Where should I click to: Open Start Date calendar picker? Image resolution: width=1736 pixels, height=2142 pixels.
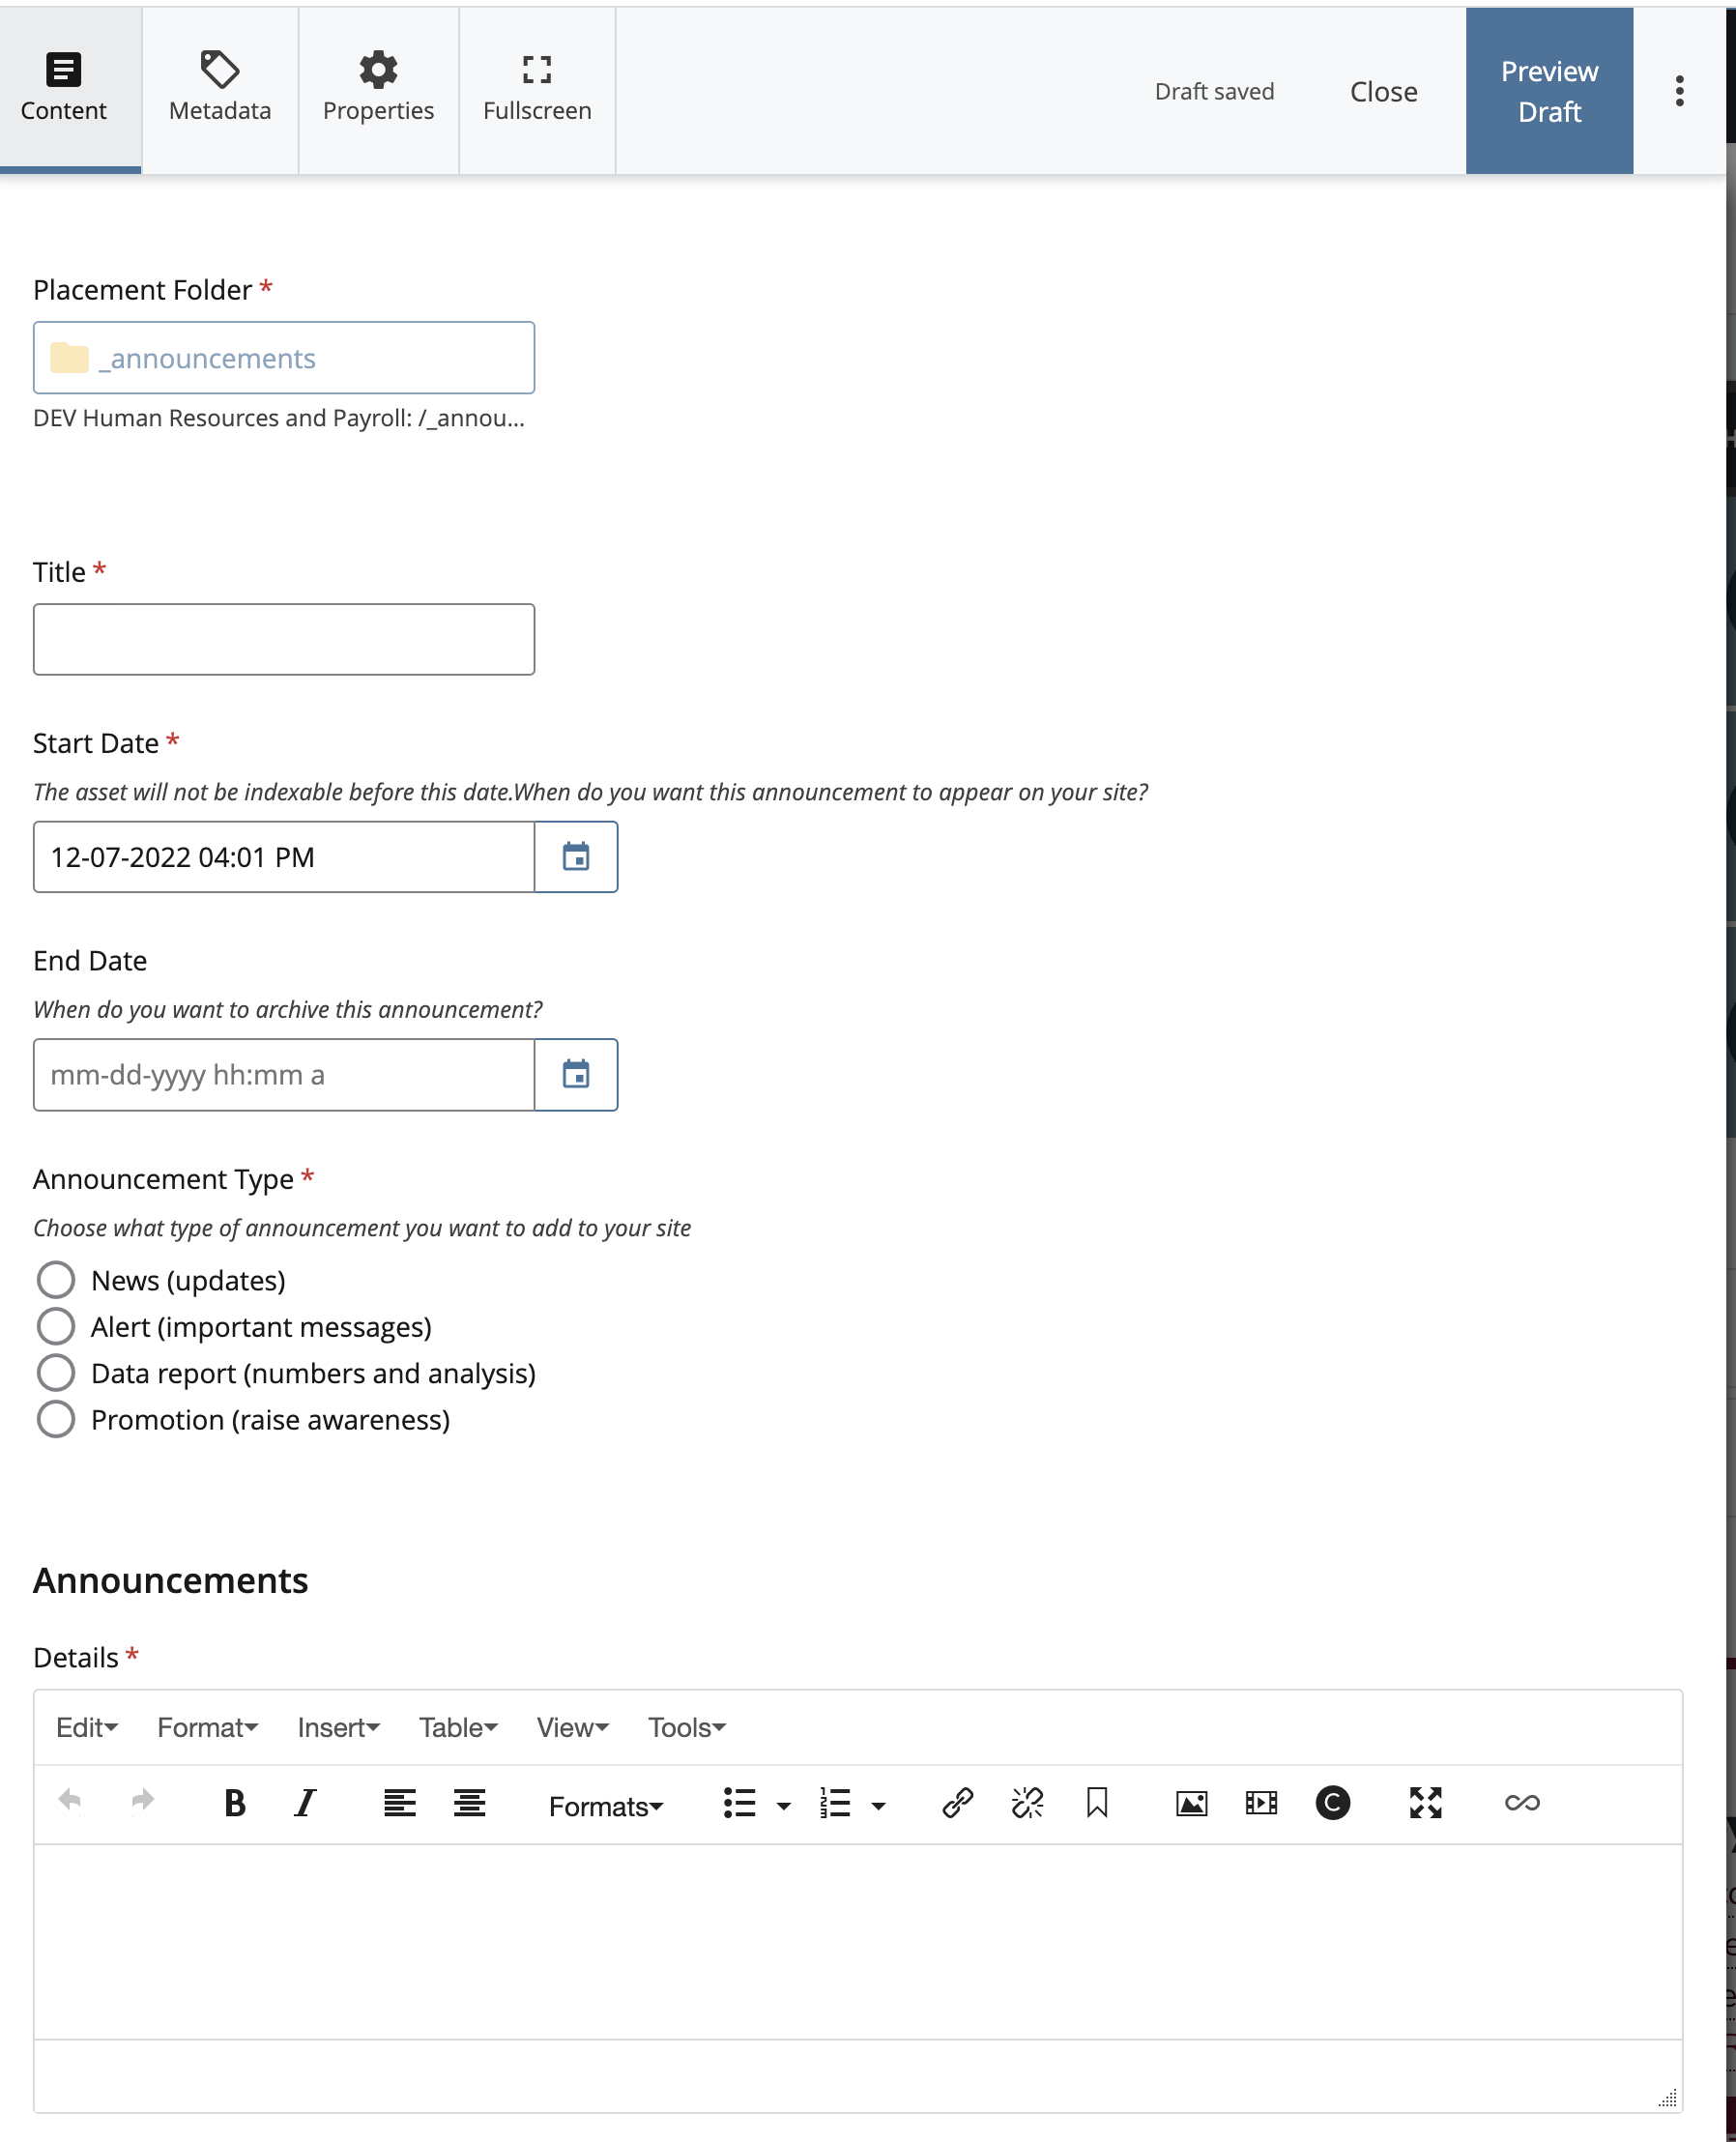(x=576, y=857)
